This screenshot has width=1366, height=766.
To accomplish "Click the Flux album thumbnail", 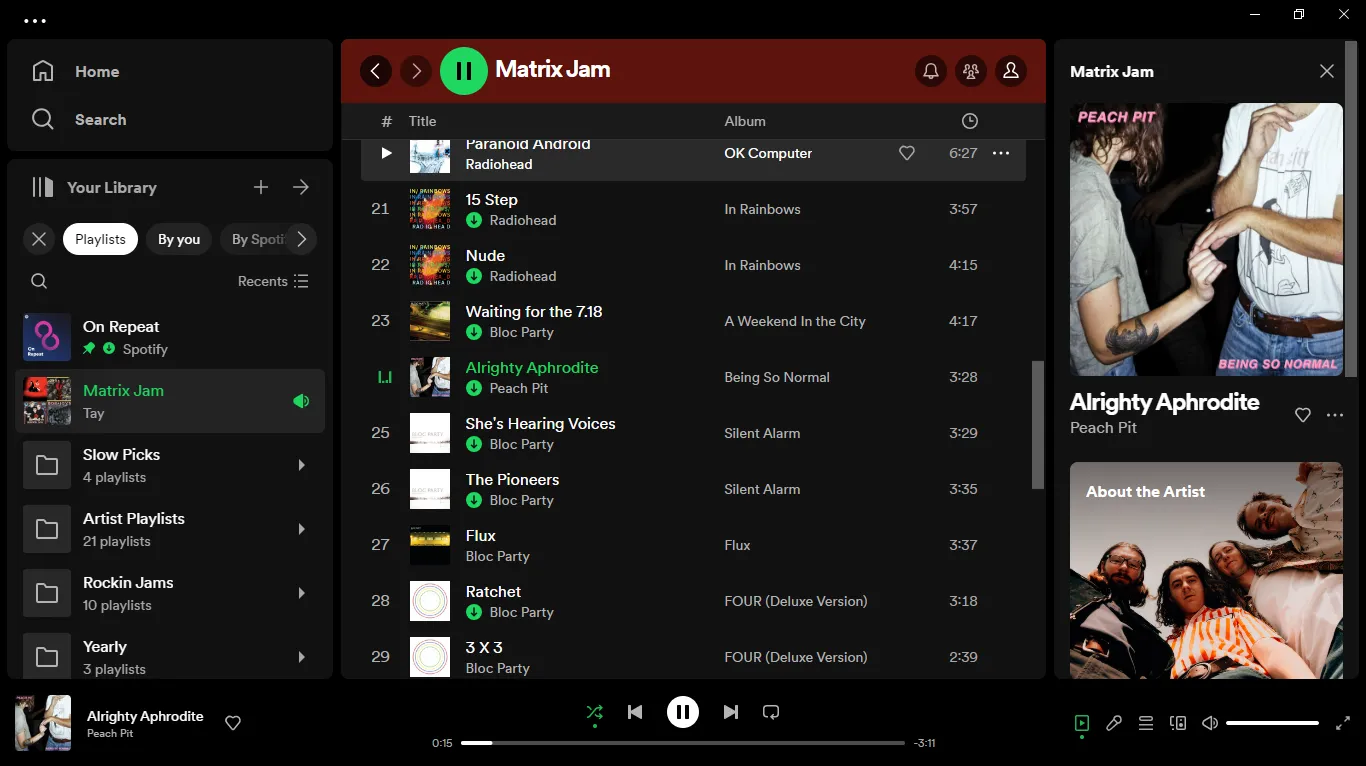I will (x=430, y=545).
